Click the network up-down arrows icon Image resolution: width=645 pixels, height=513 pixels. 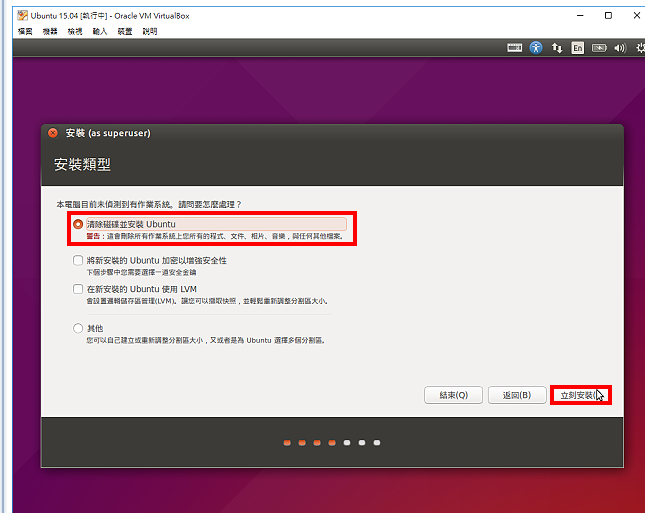coord(557,48)
